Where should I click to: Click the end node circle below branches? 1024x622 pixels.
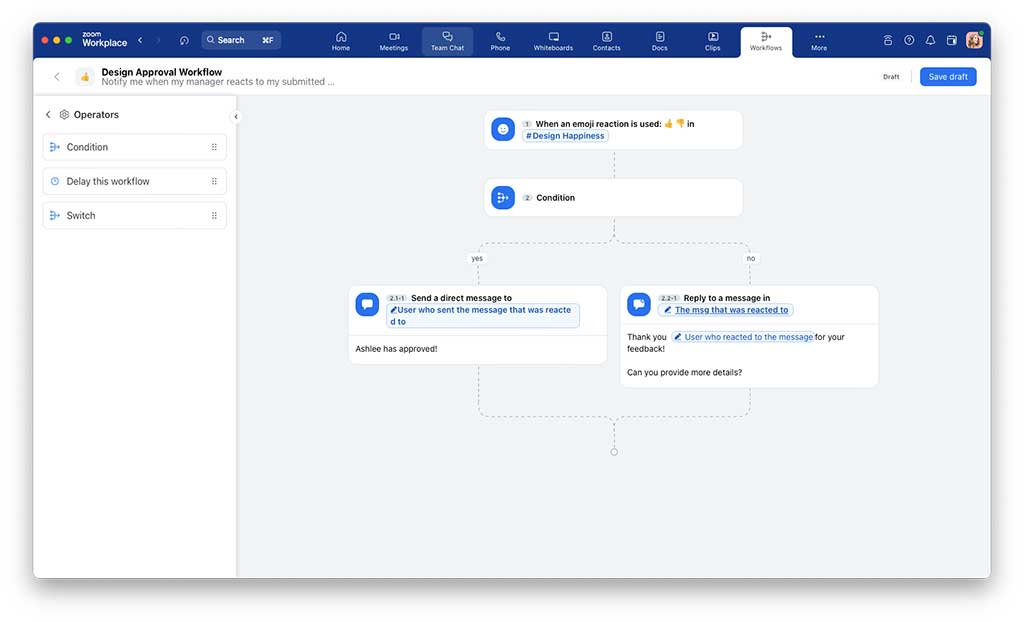tap(614, 452)
